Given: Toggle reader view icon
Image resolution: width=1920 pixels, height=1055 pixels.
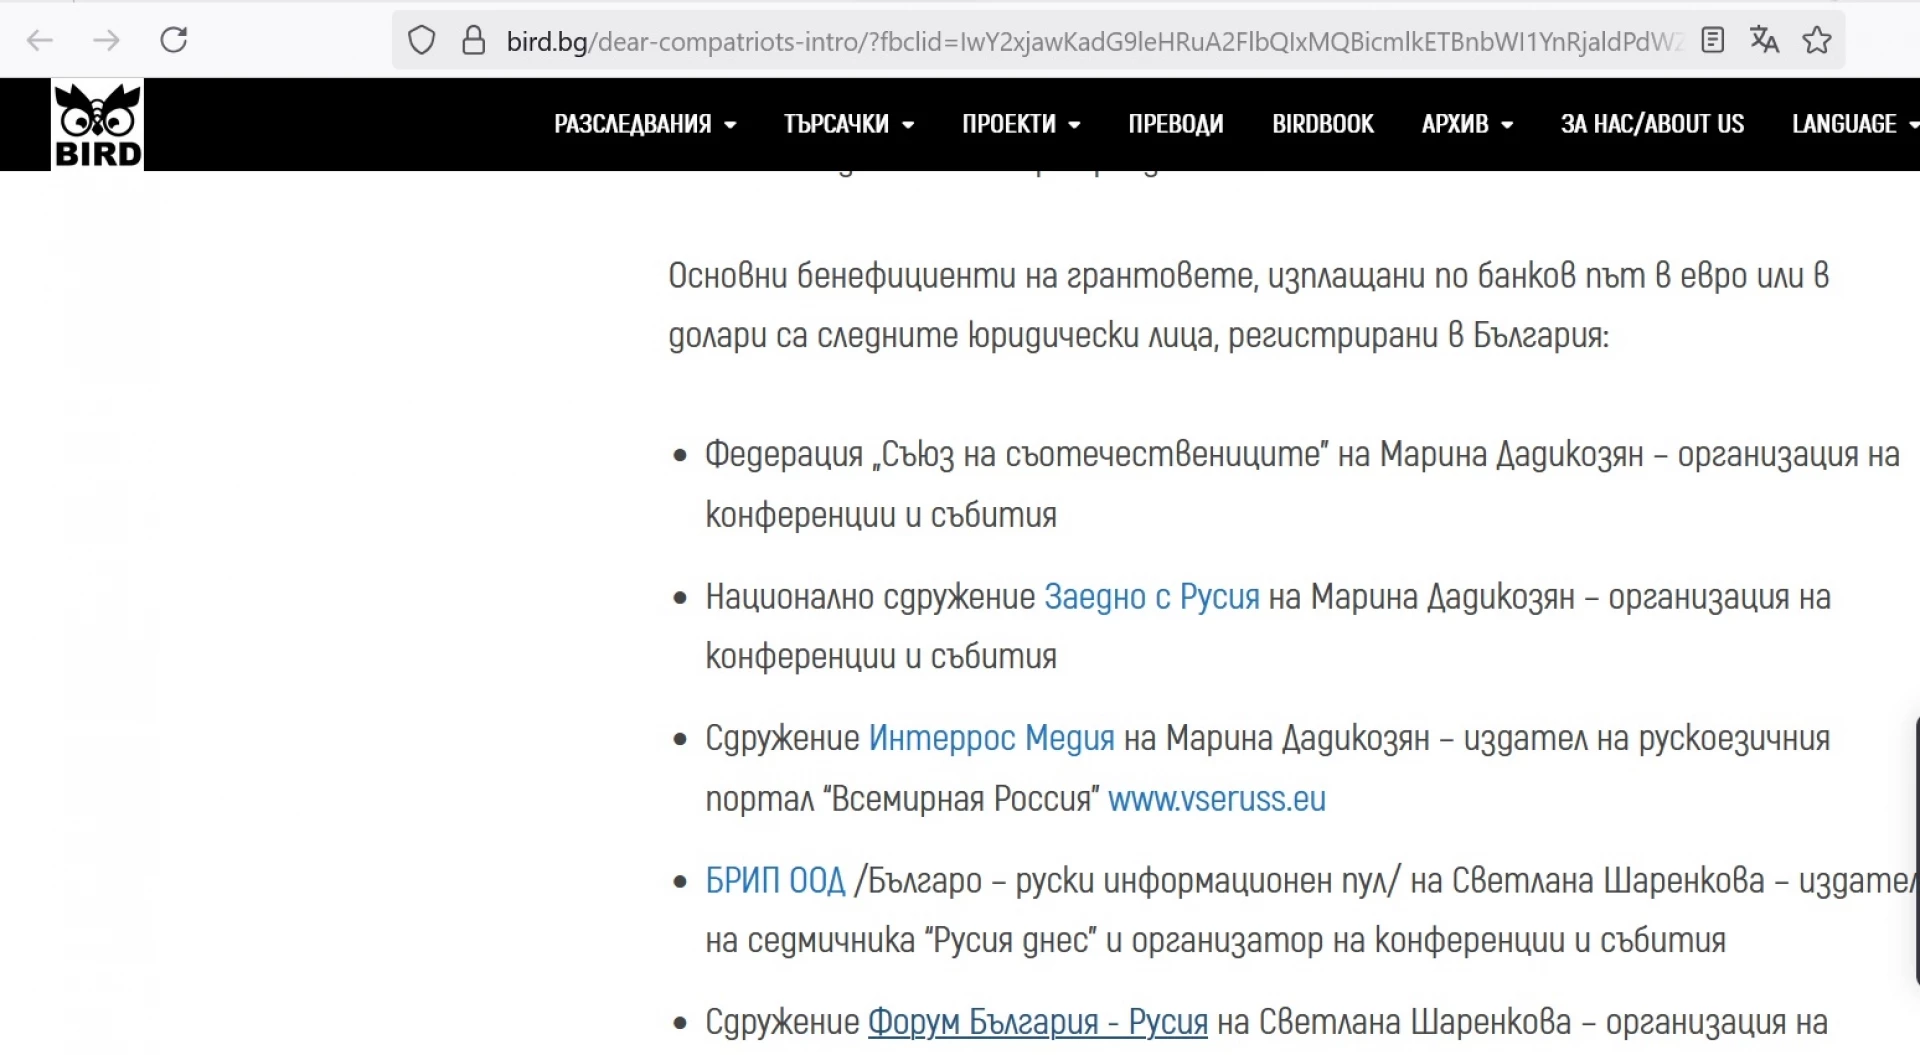Looking at the screenshot, I should tap(1713, 40).
